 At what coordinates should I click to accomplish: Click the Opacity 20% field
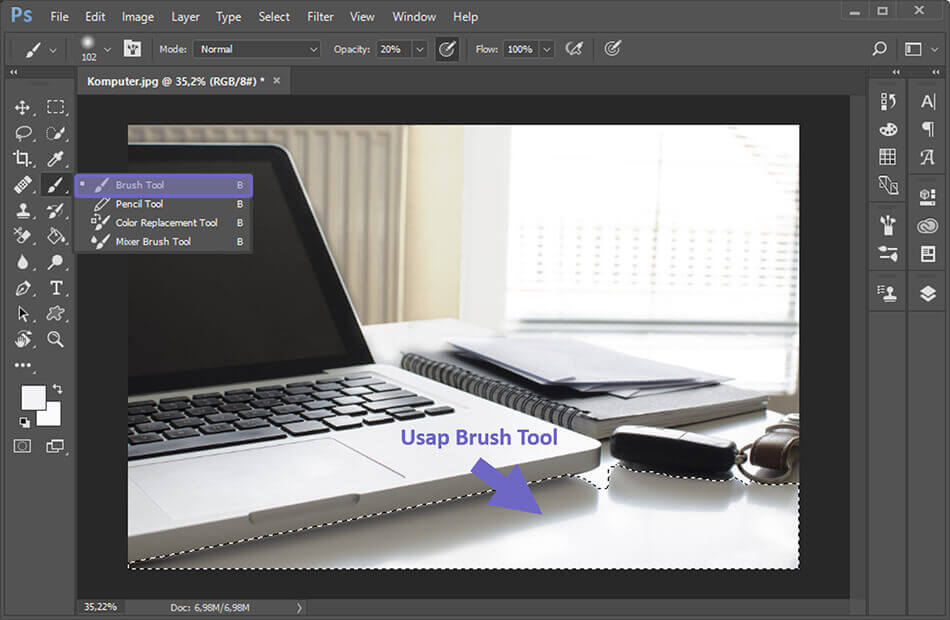point(394,49)
